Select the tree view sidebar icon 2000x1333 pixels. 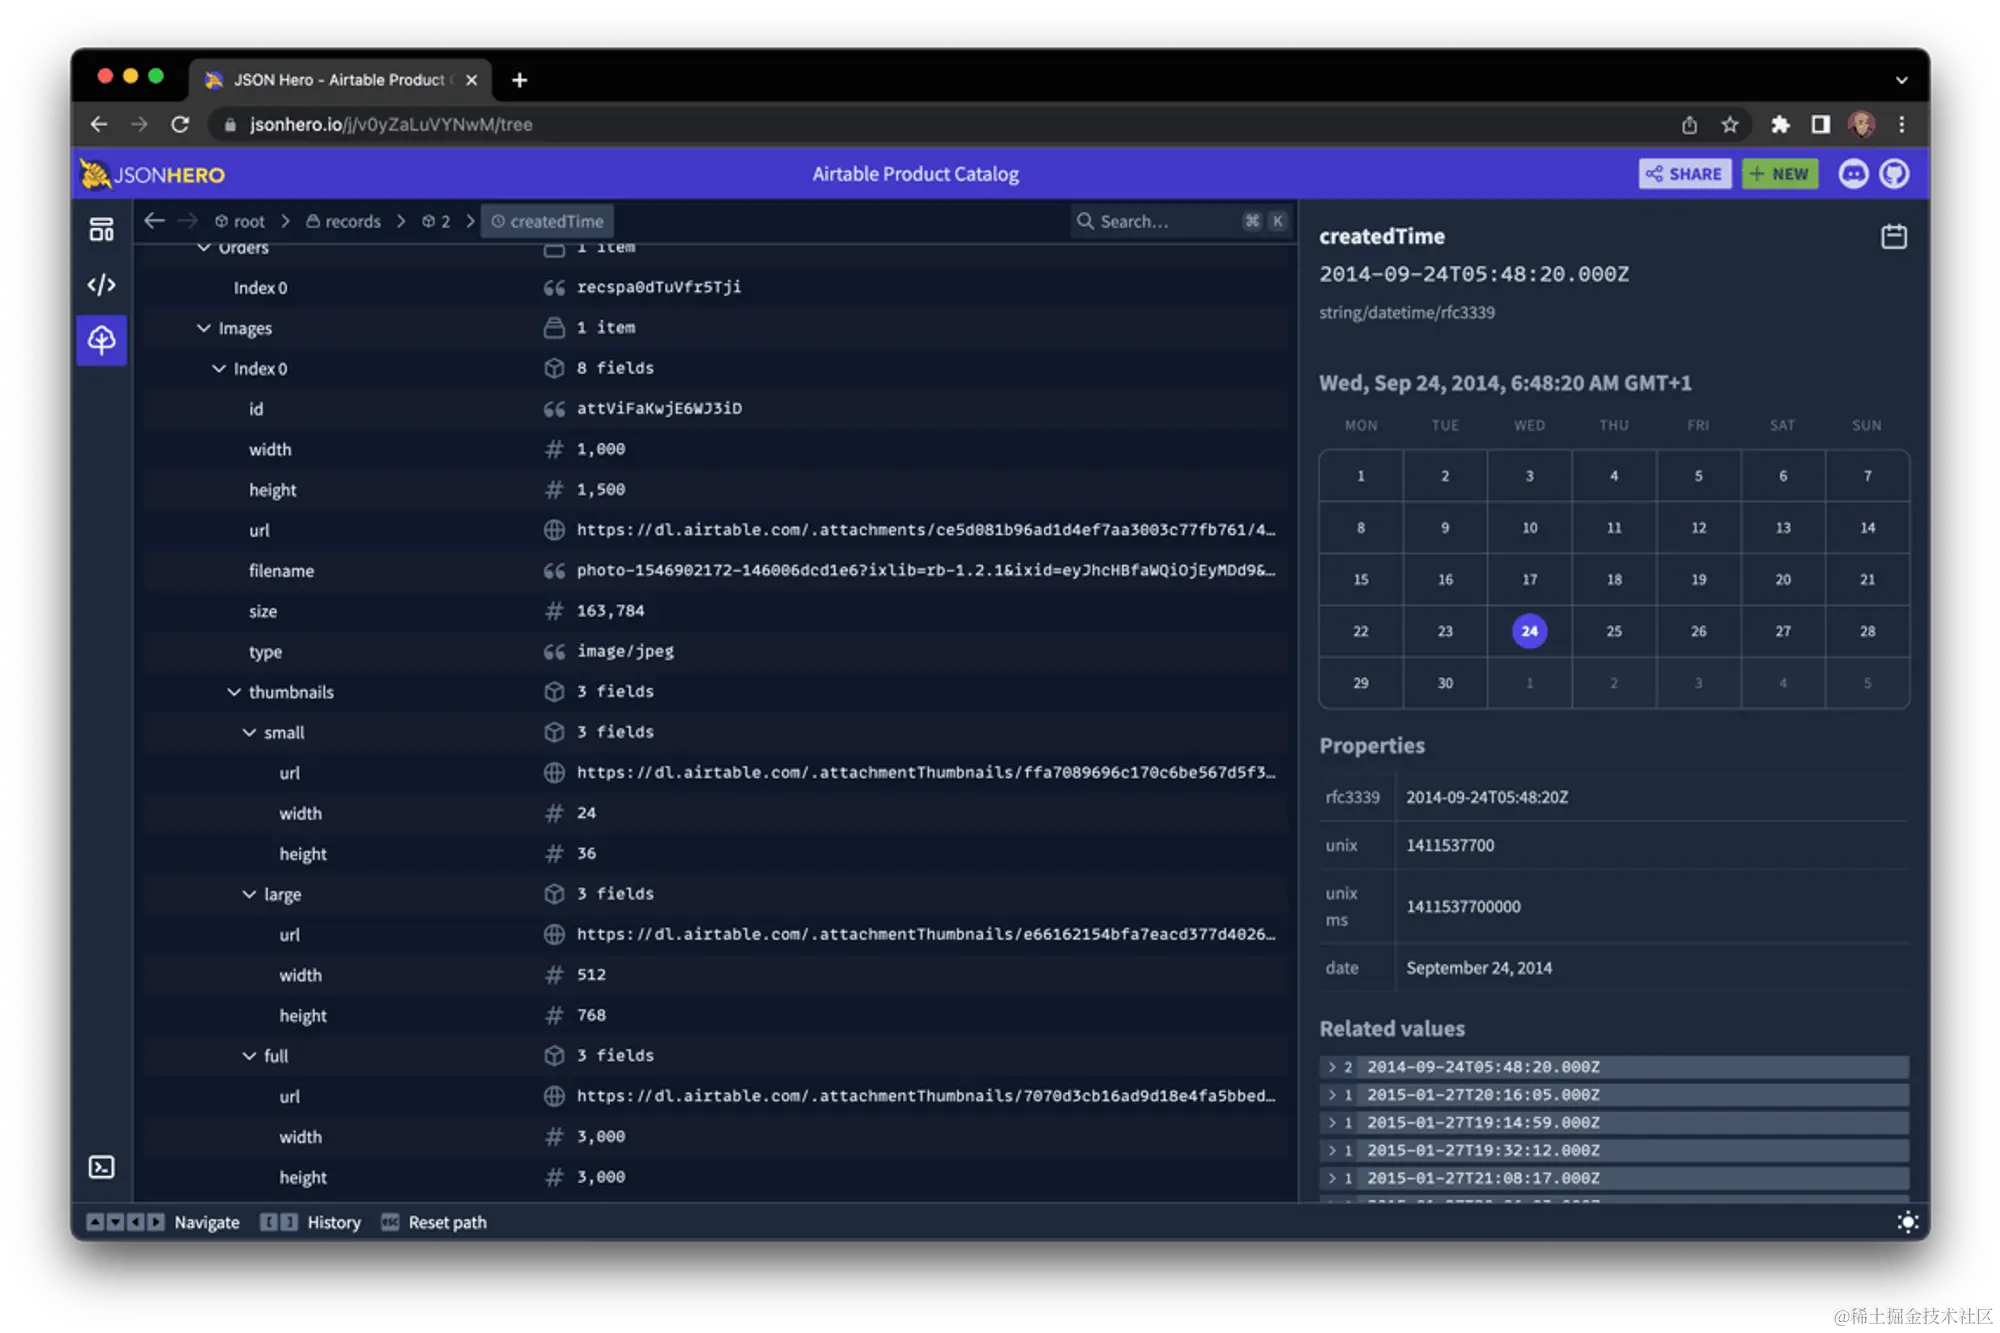(101, 341)
